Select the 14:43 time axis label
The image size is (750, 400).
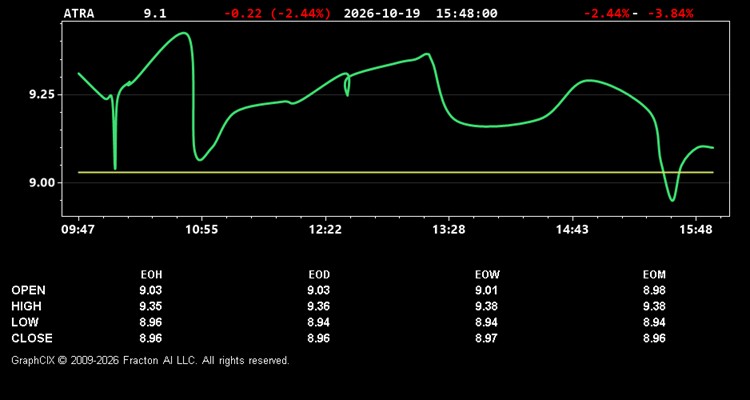point(572,230)
